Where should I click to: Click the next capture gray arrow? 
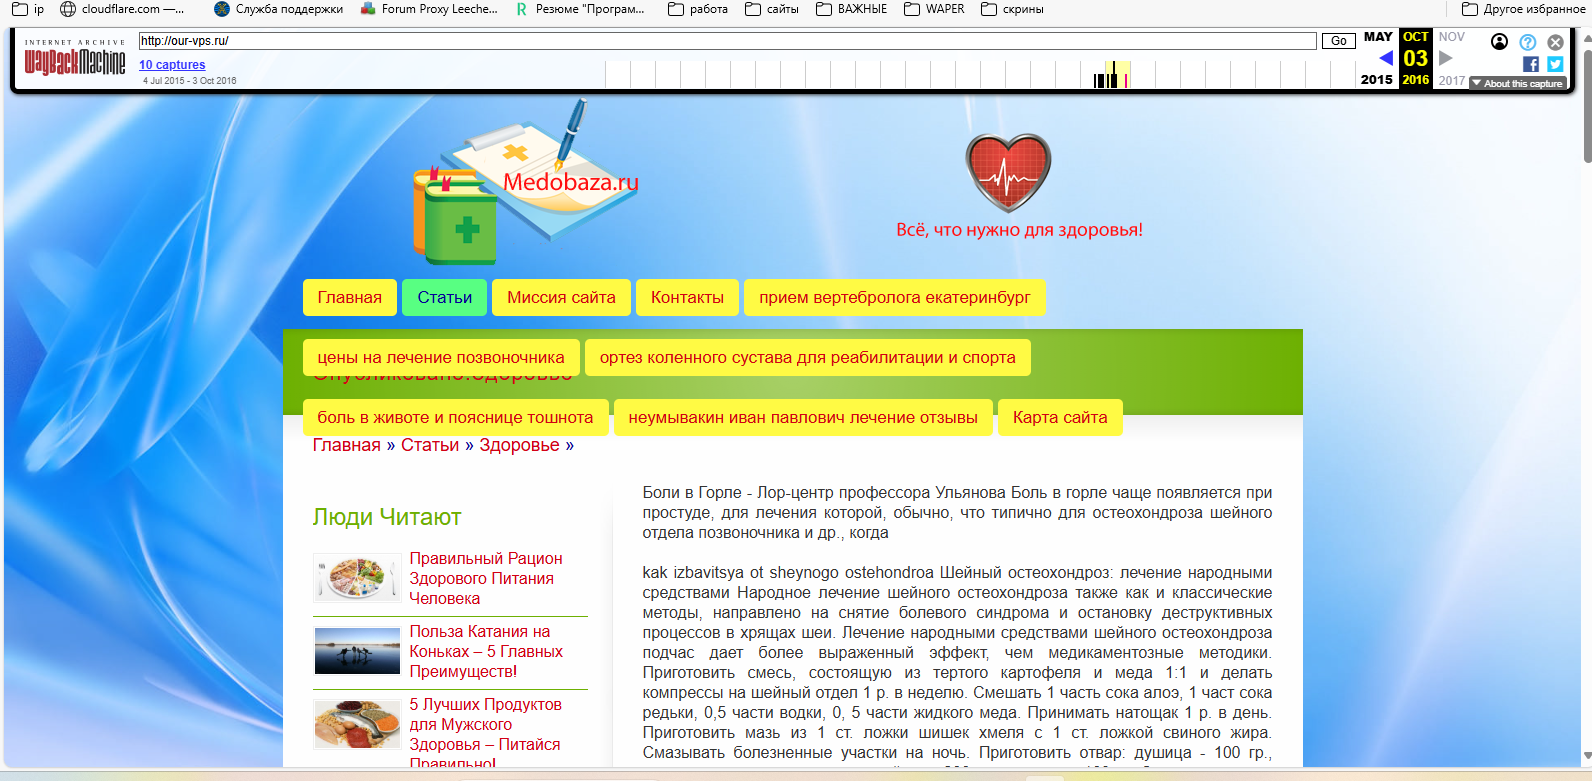[1445, 58]
